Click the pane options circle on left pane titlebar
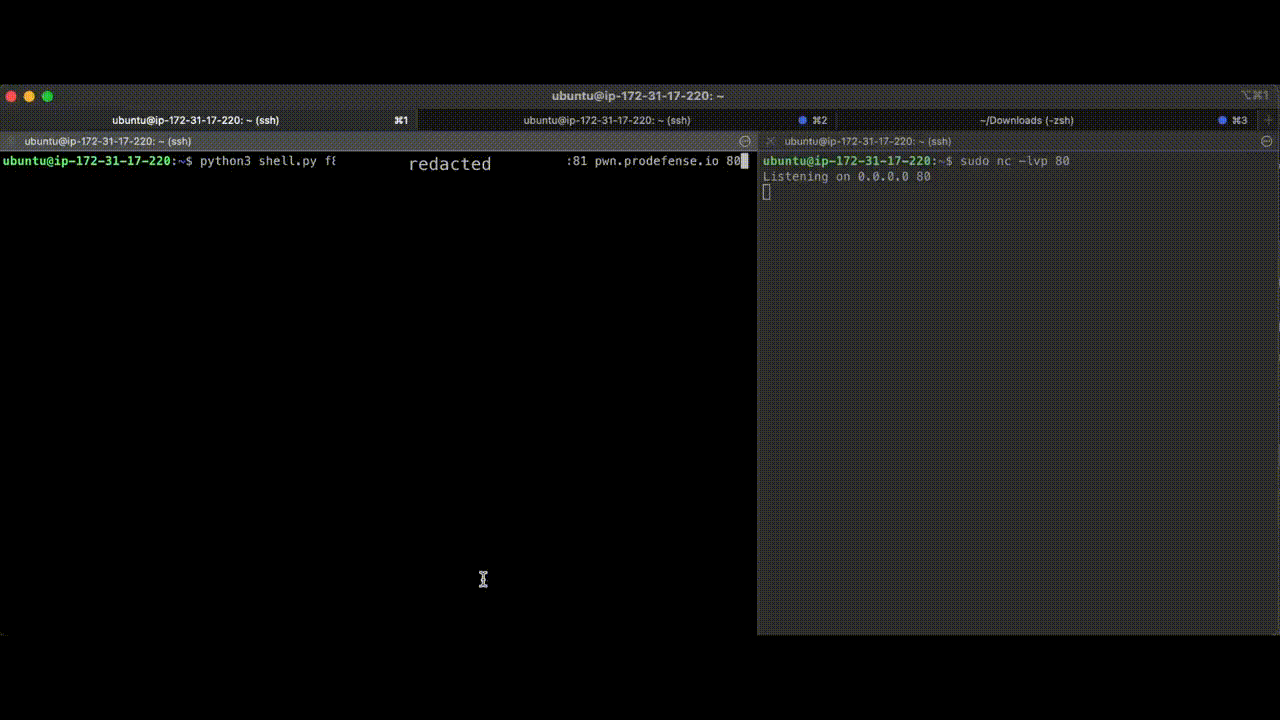Viewport: 1280px width, 720px height. pos(745,141)
